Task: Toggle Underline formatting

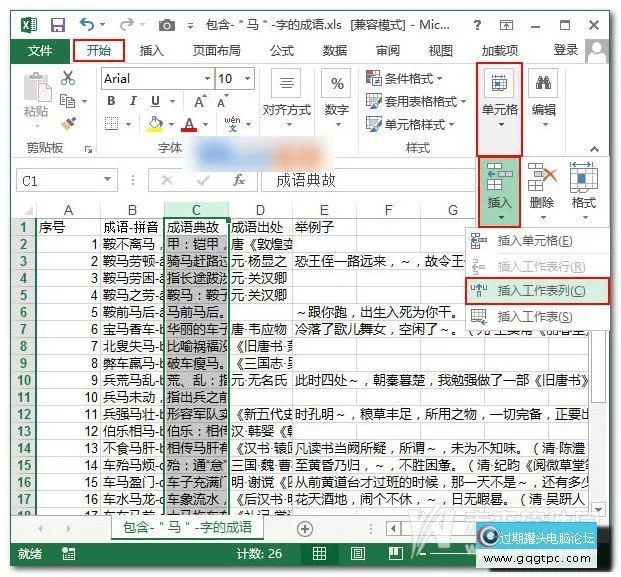Action: coord(155,101)
